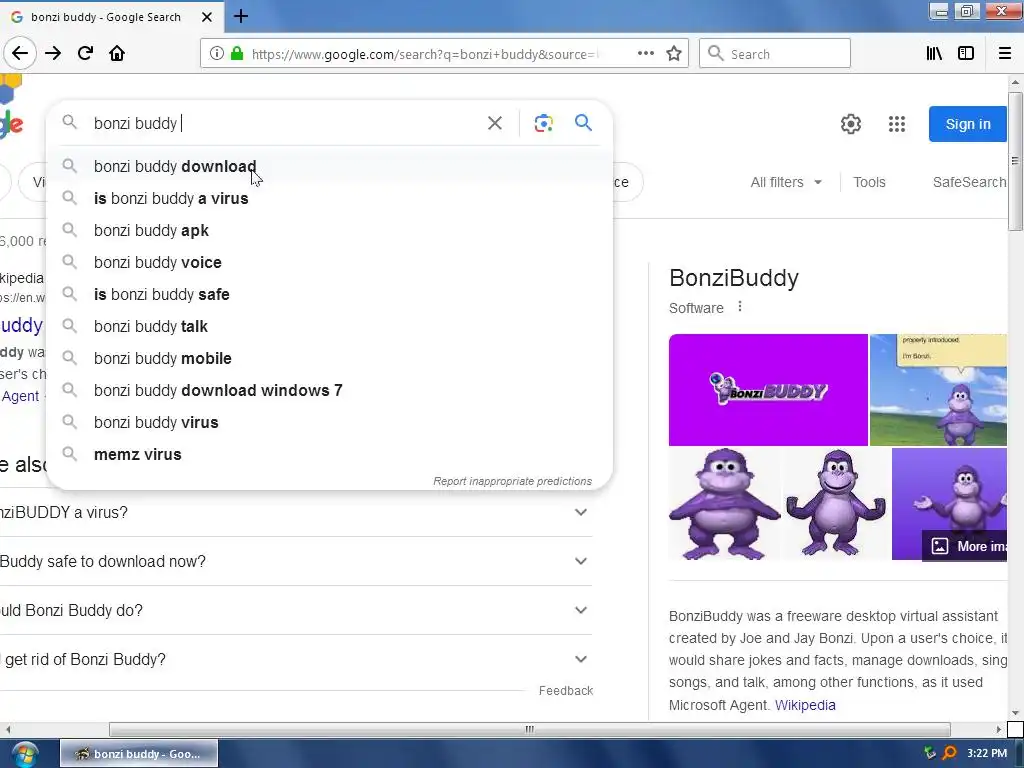The height and width of the screenshot is (768, 1024).
Task: Open the SafeSearch setting
Action: tap(969, 182)
